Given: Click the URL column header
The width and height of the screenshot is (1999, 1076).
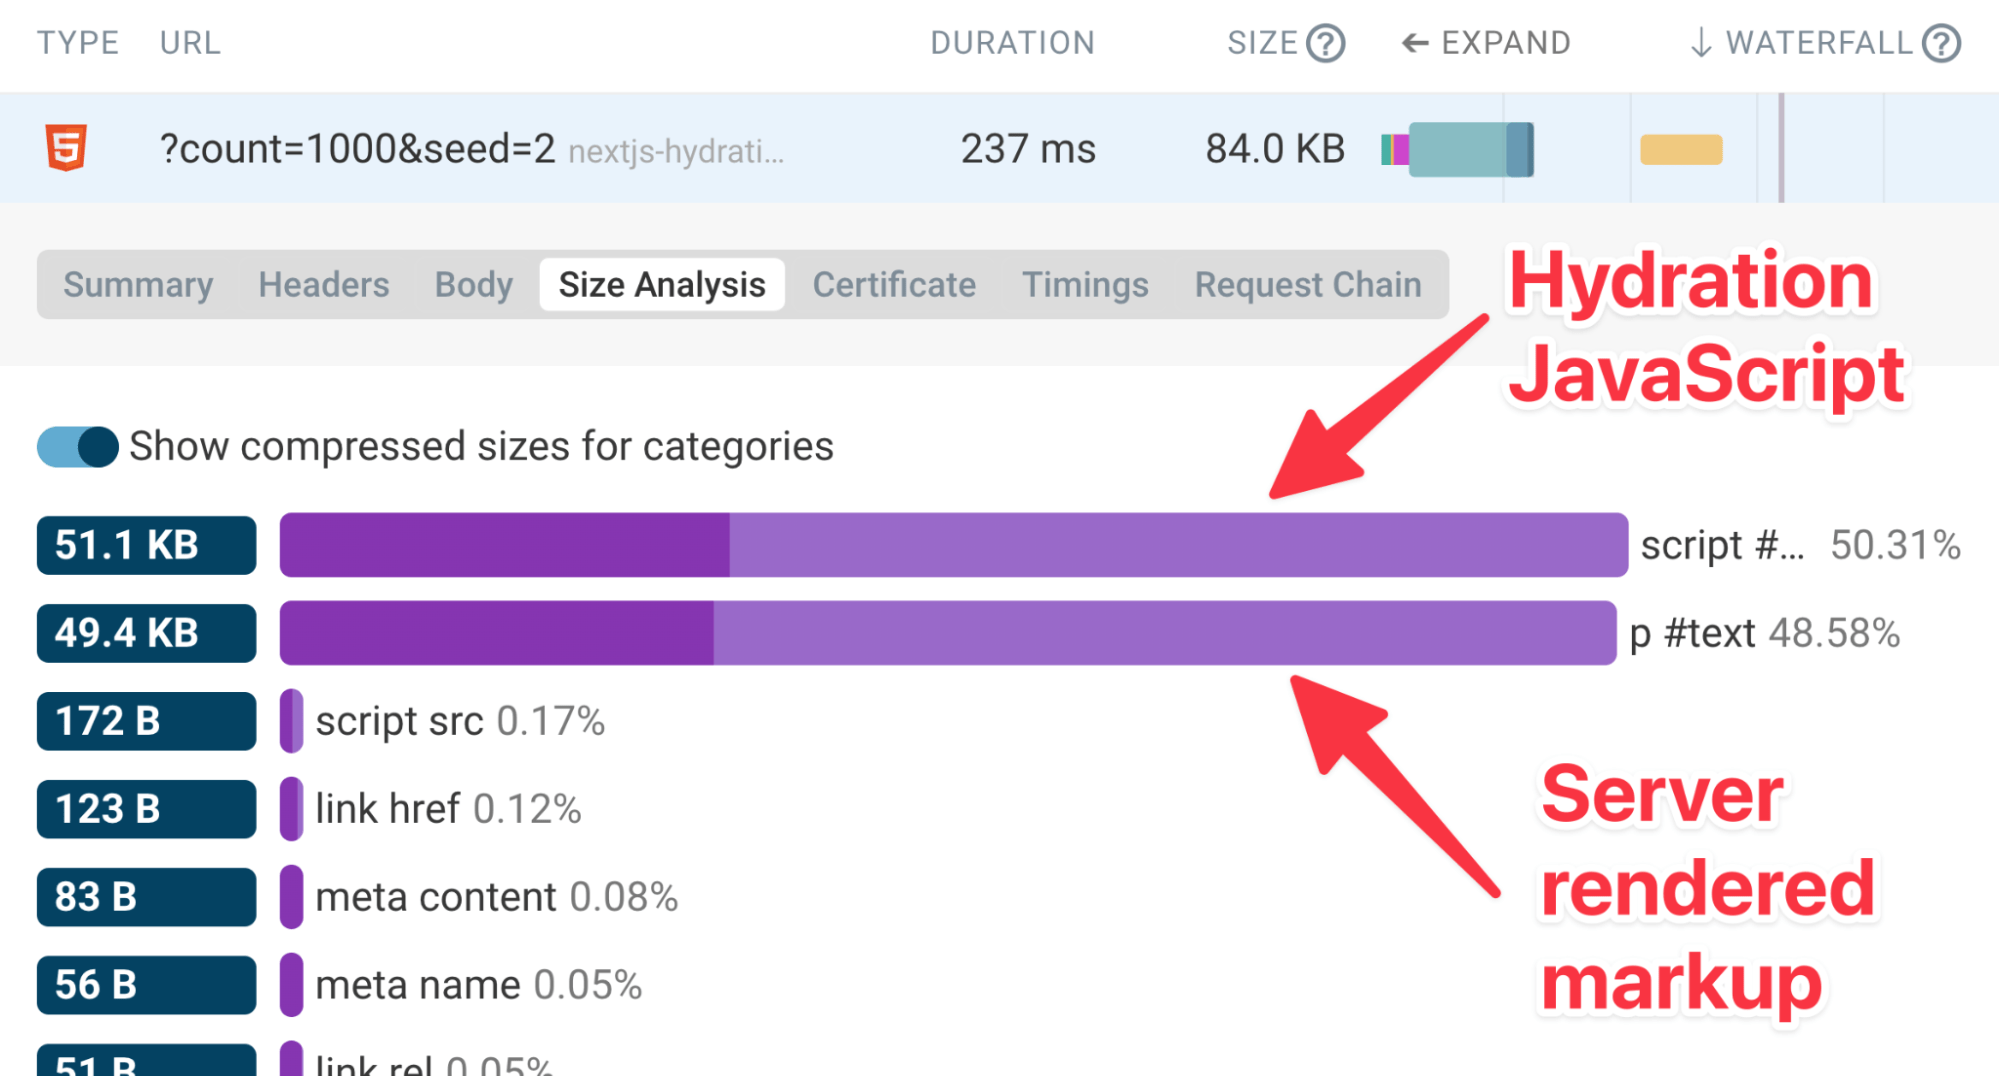Looking at the screenshot, I should point(189,42).
